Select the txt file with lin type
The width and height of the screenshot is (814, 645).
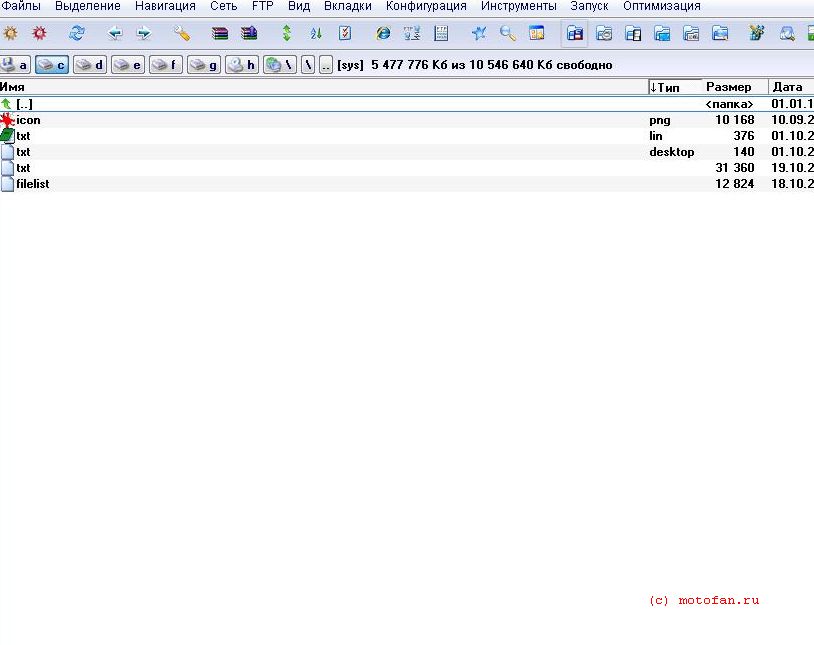pyautogui.click(x=407, y=136)
